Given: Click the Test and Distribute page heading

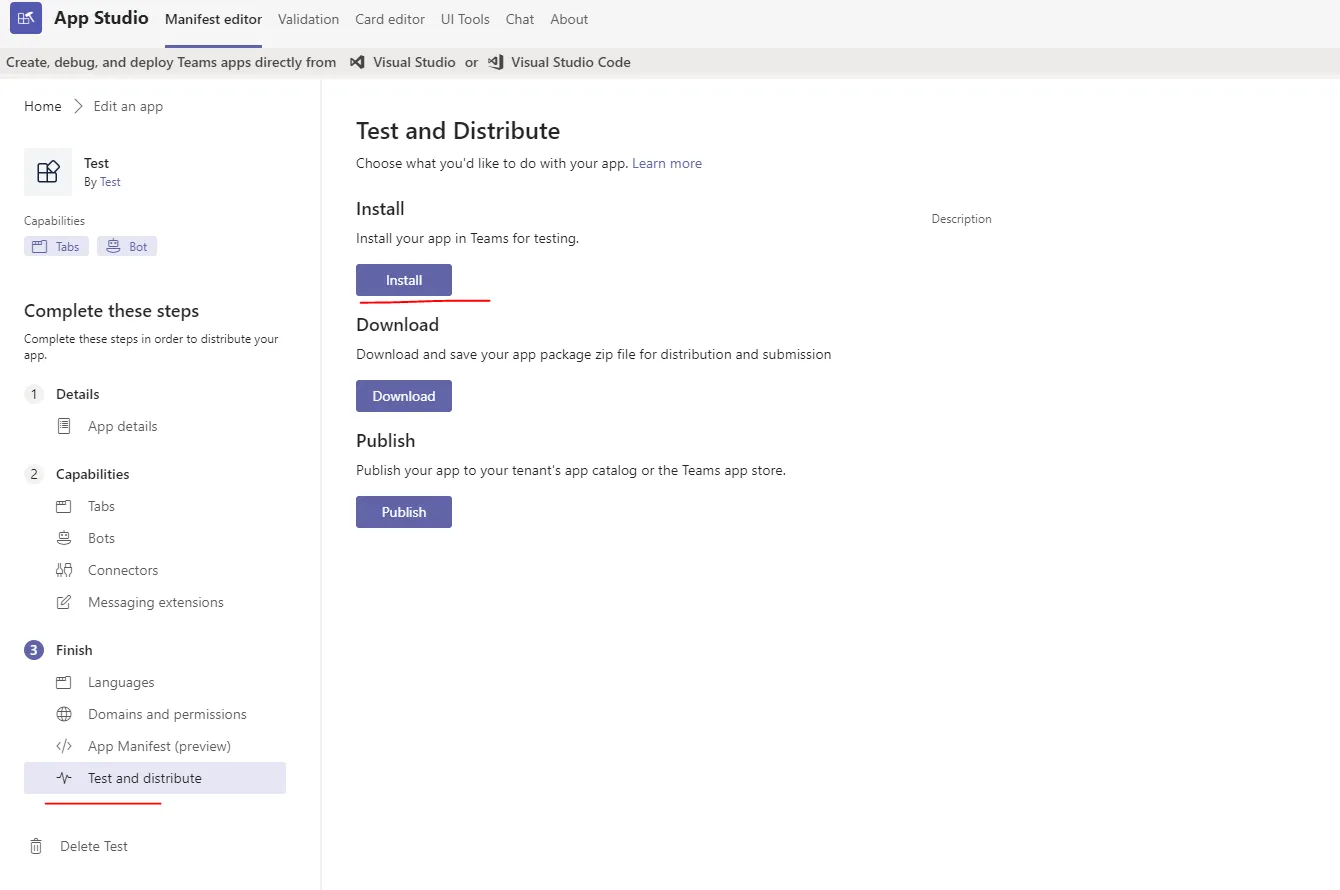Looking at the screenshot, I should [458, 131].
